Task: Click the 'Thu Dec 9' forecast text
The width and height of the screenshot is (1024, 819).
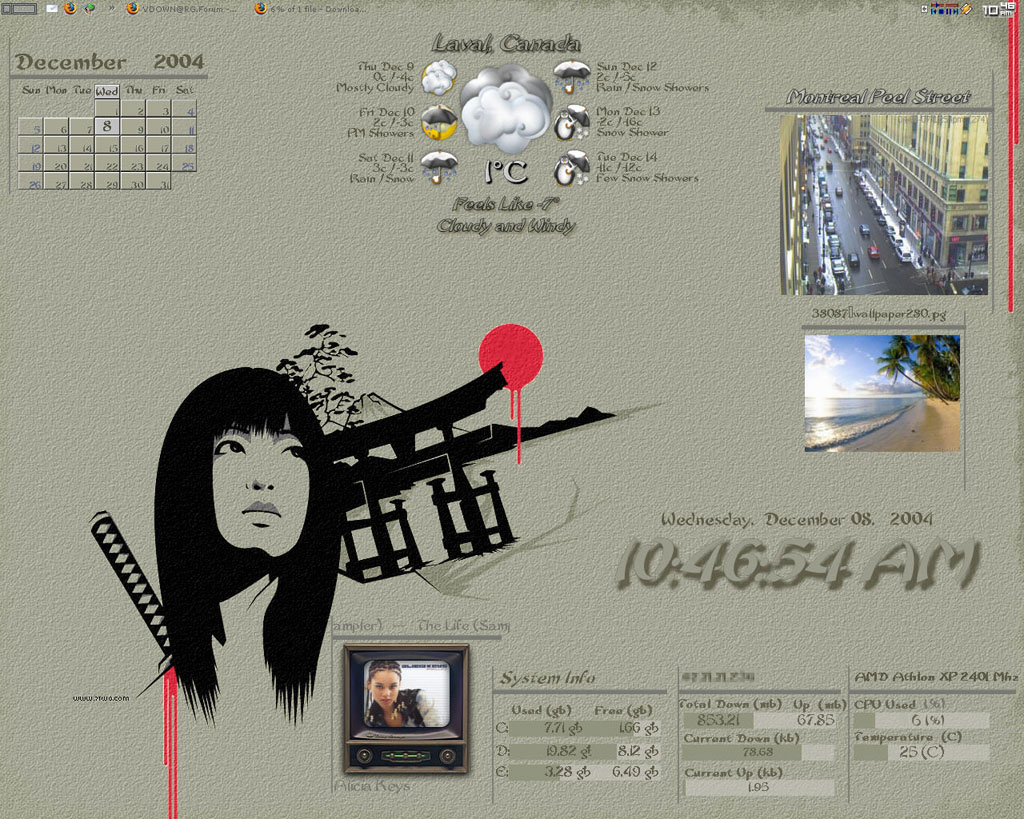Action: [x=386, y=67]
